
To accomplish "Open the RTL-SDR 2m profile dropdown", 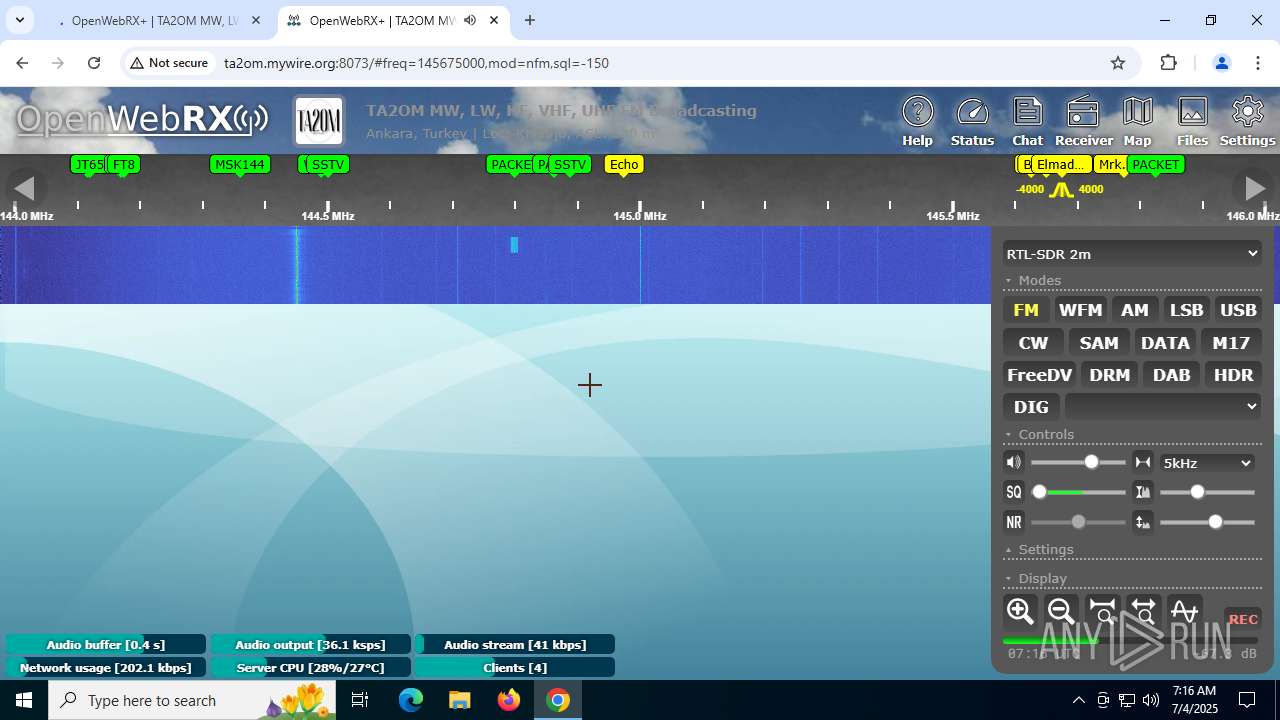I will click(x=1132, y=254).
